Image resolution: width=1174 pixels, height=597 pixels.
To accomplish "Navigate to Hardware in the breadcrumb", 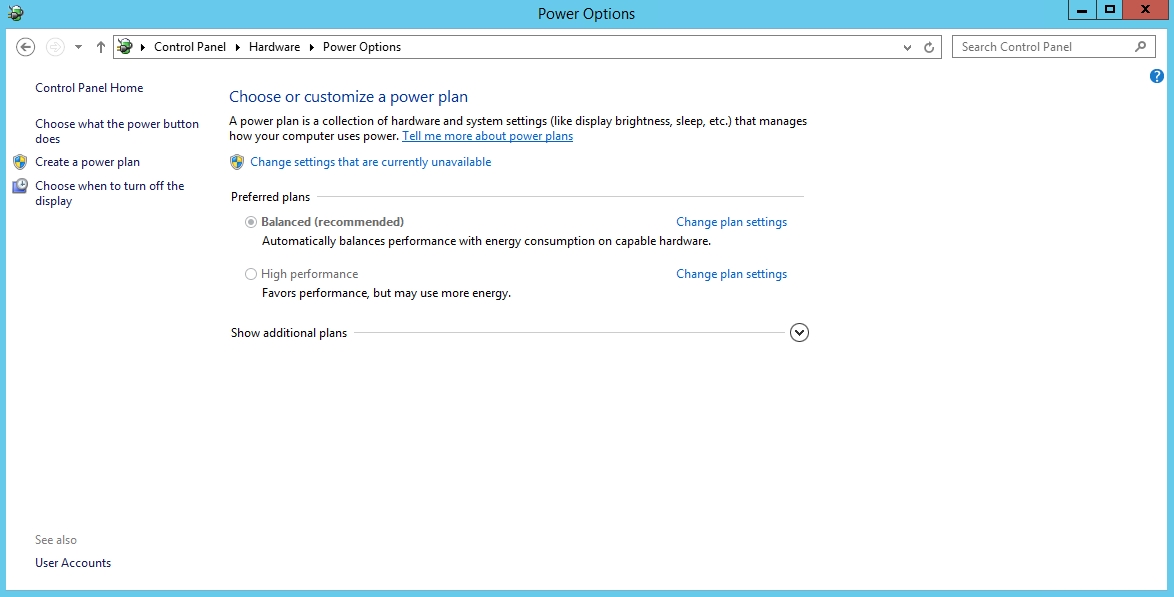I will click(x=274, y=46).
